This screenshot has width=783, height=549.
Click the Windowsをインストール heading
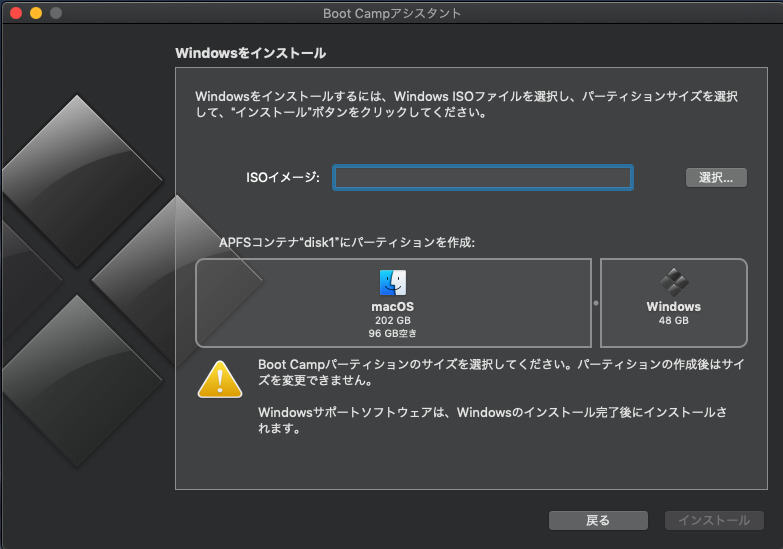(250, 53)
